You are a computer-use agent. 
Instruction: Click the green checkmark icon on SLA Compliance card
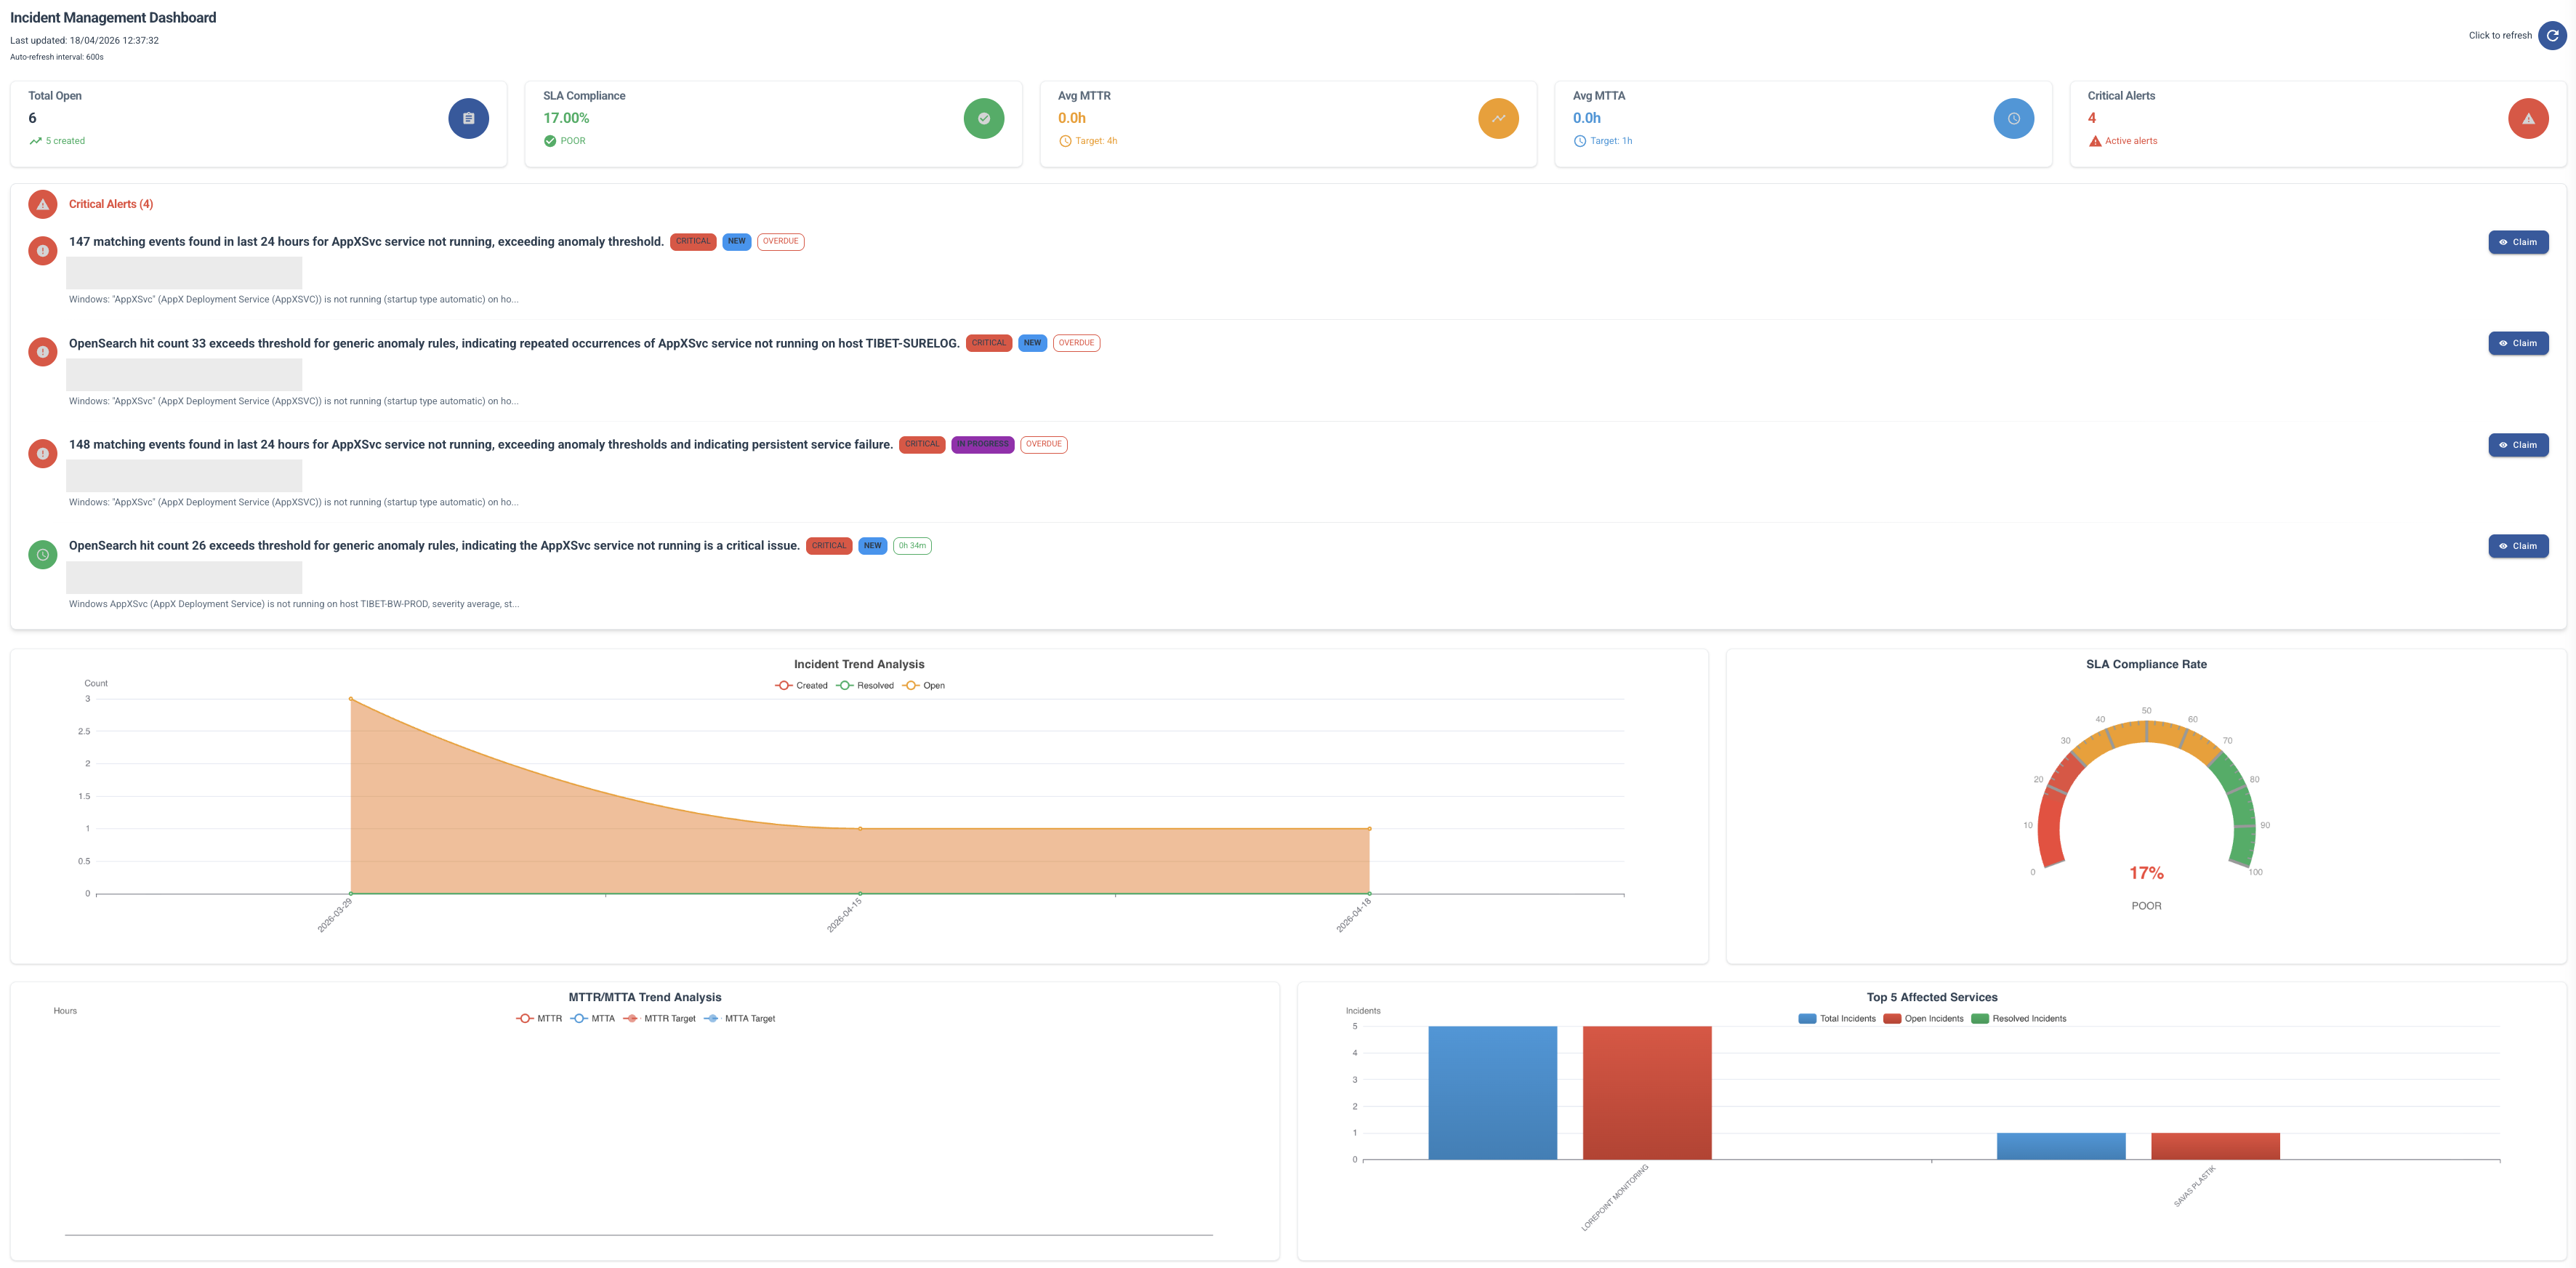point(984,118)
